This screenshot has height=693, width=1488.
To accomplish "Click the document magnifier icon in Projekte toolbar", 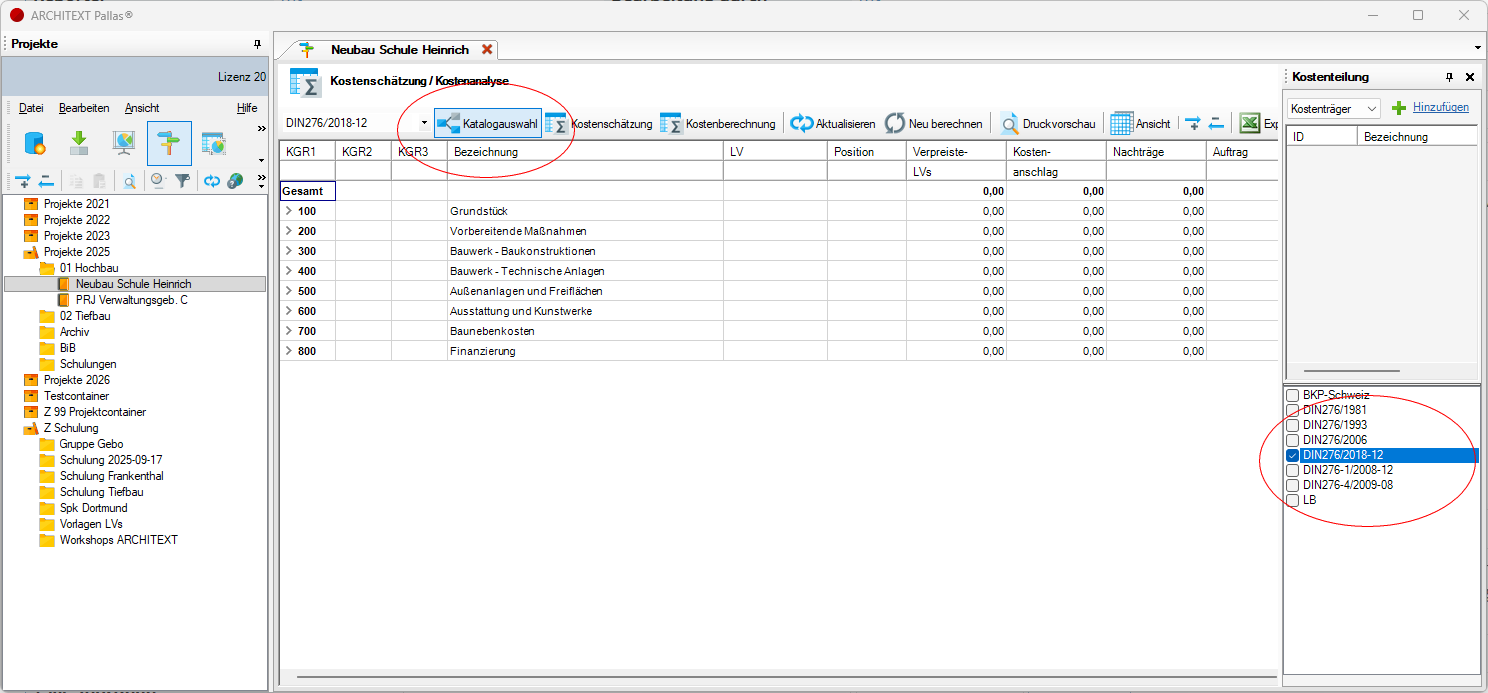I will 129,181.
